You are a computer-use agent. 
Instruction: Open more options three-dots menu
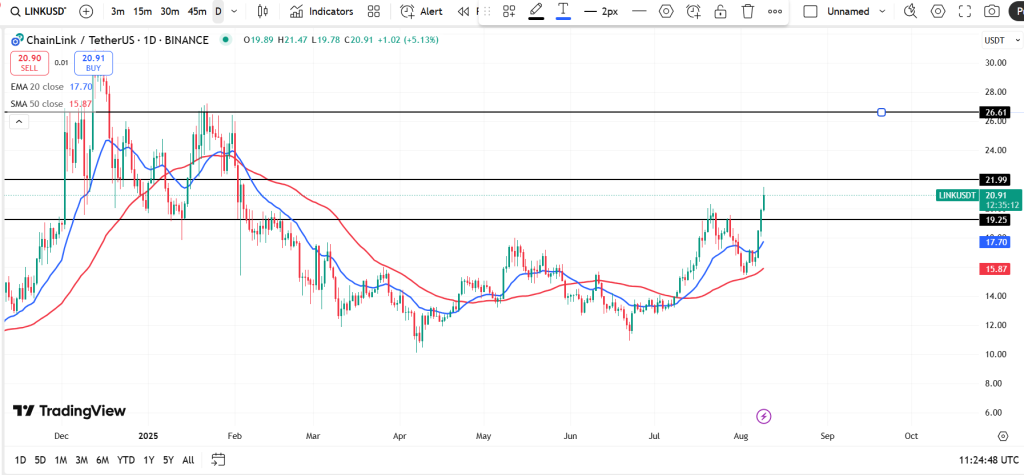coord(775,11)
